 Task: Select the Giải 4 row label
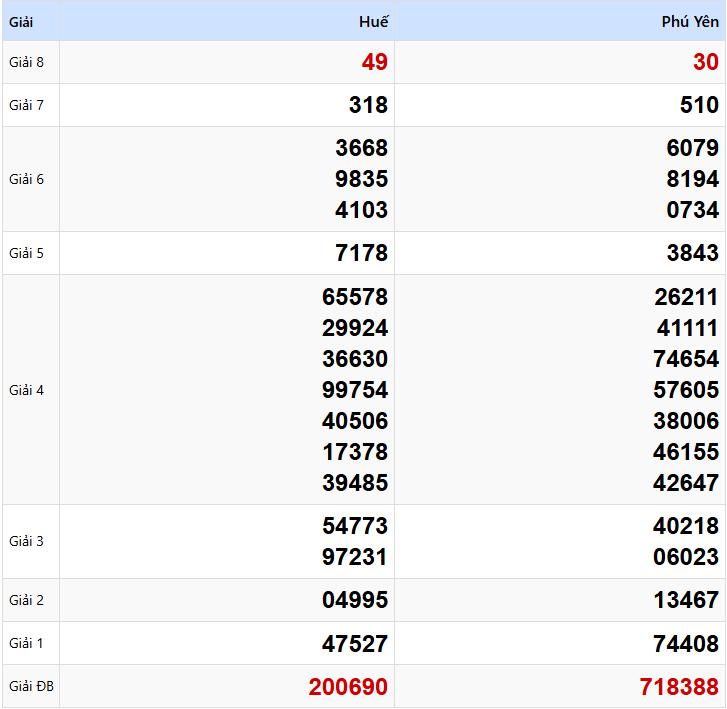click(x=26, y=390)
